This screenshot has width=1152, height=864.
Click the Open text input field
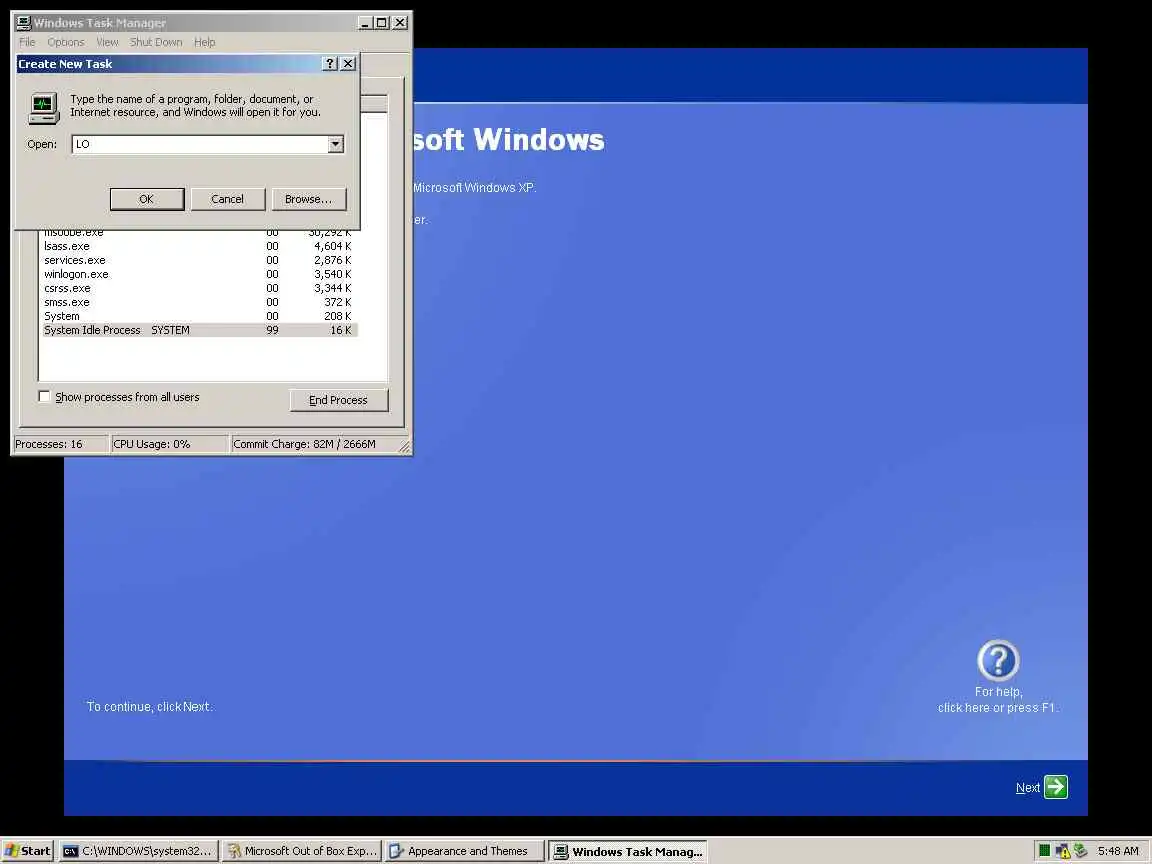point(200,144)
